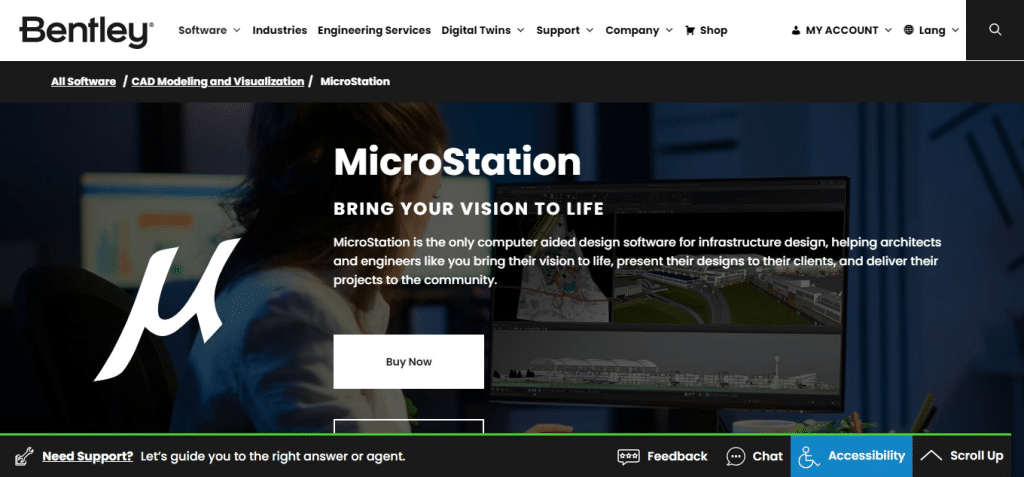Click the Chat speech bubble icon
This screenshot has width=1024, height=477.
click(735, 456)
